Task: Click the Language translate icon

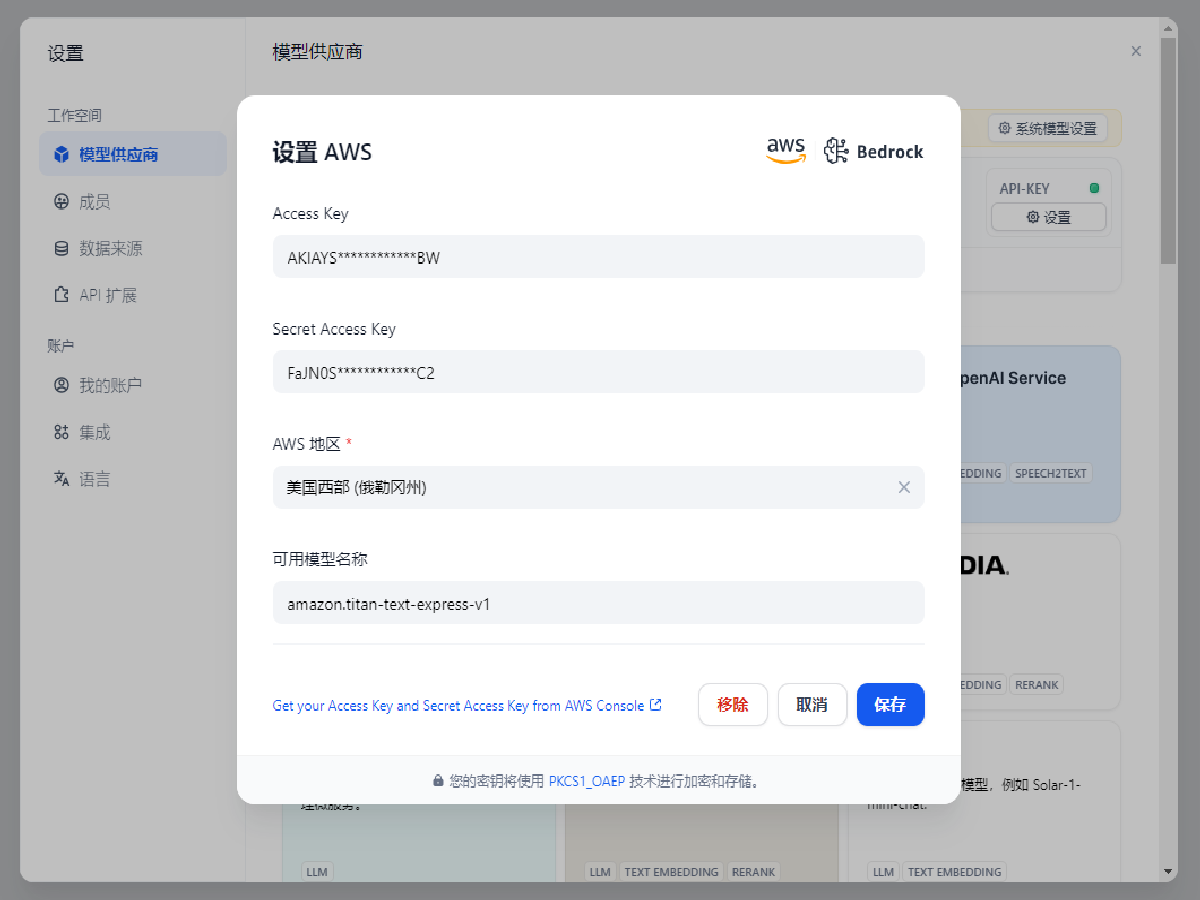Action: click(x=62, y=479)
